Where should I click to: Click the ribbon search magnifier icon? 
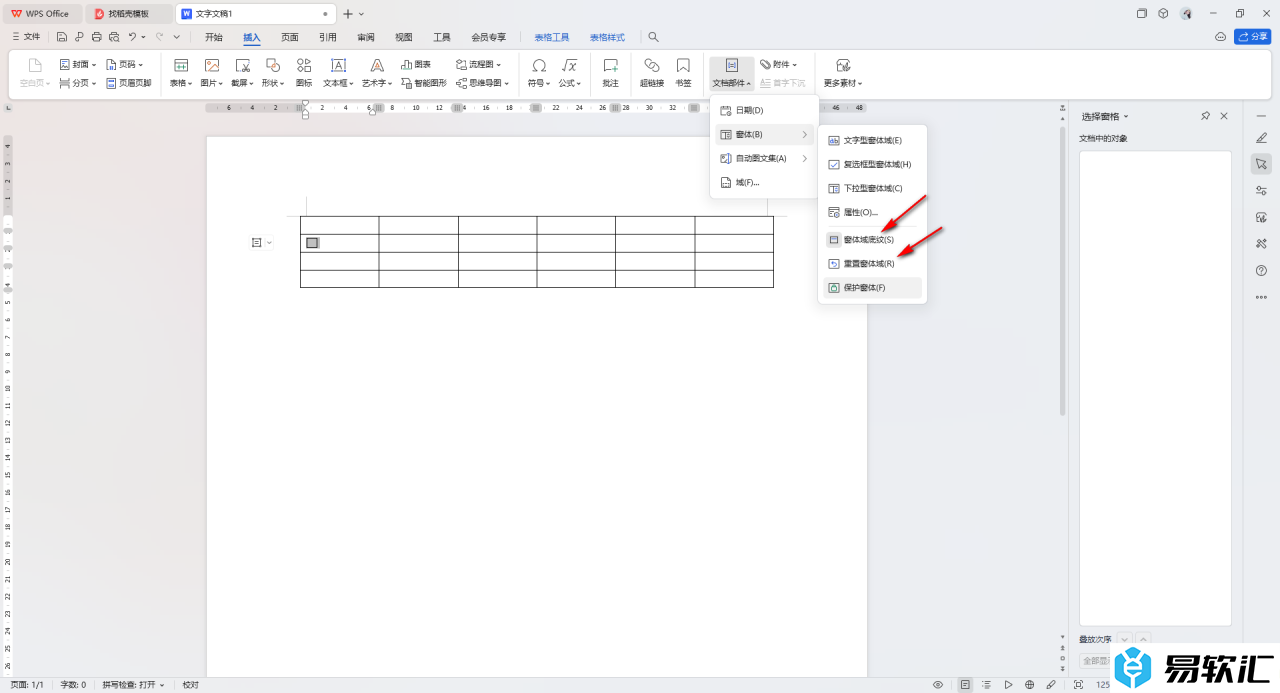653,37
